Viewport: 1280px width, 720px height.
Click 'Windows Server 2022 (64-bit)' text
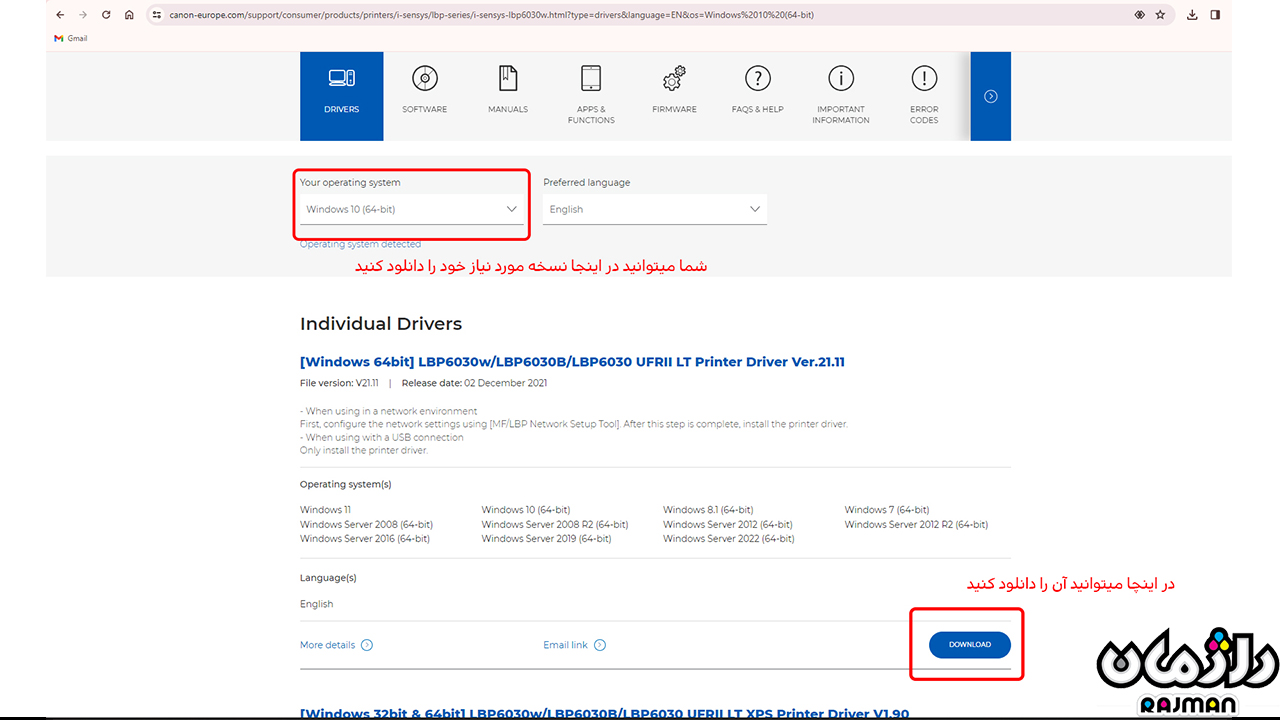729,538
